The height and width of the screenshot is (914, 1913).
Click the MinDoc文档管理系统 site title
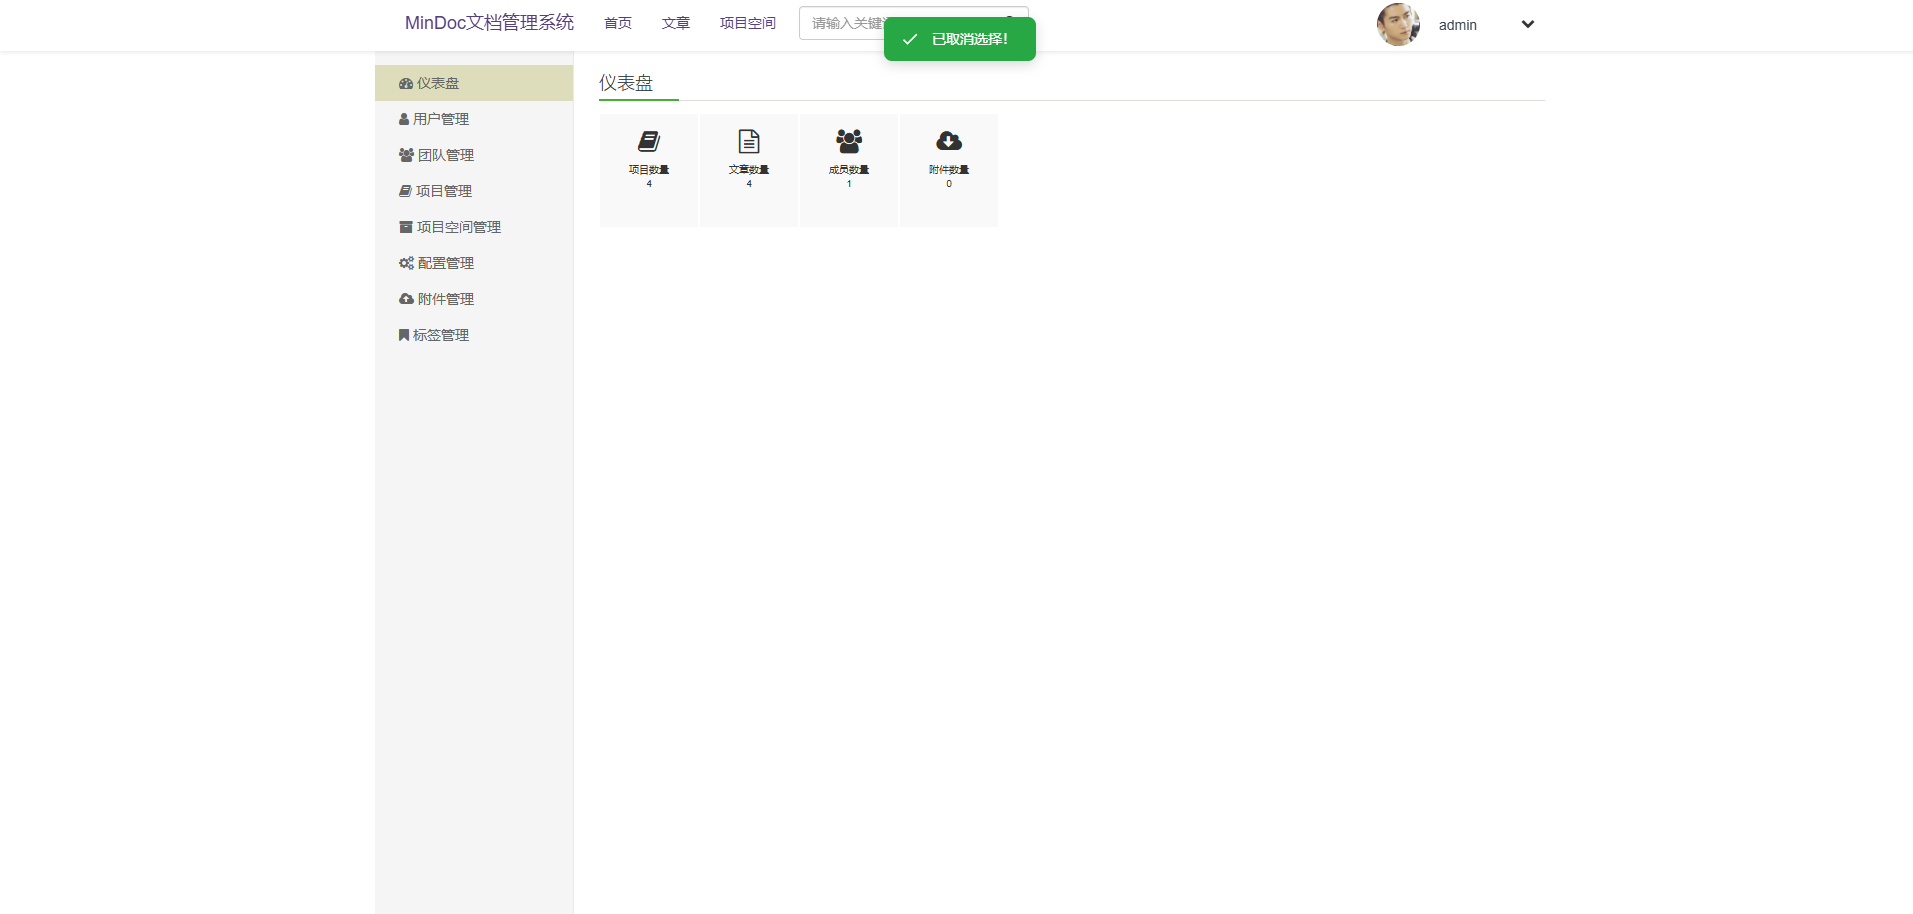pos(489,23)
